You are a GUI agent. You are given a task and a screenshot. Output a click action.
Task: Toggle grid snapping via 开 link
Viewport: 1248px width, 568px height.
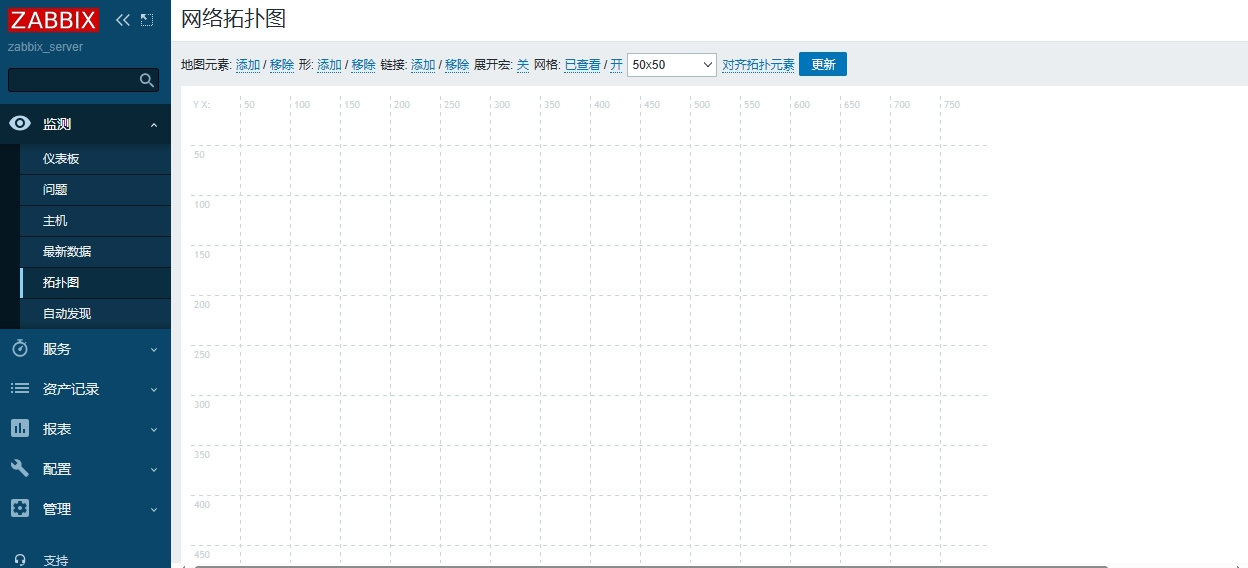(x=616, y=65)
